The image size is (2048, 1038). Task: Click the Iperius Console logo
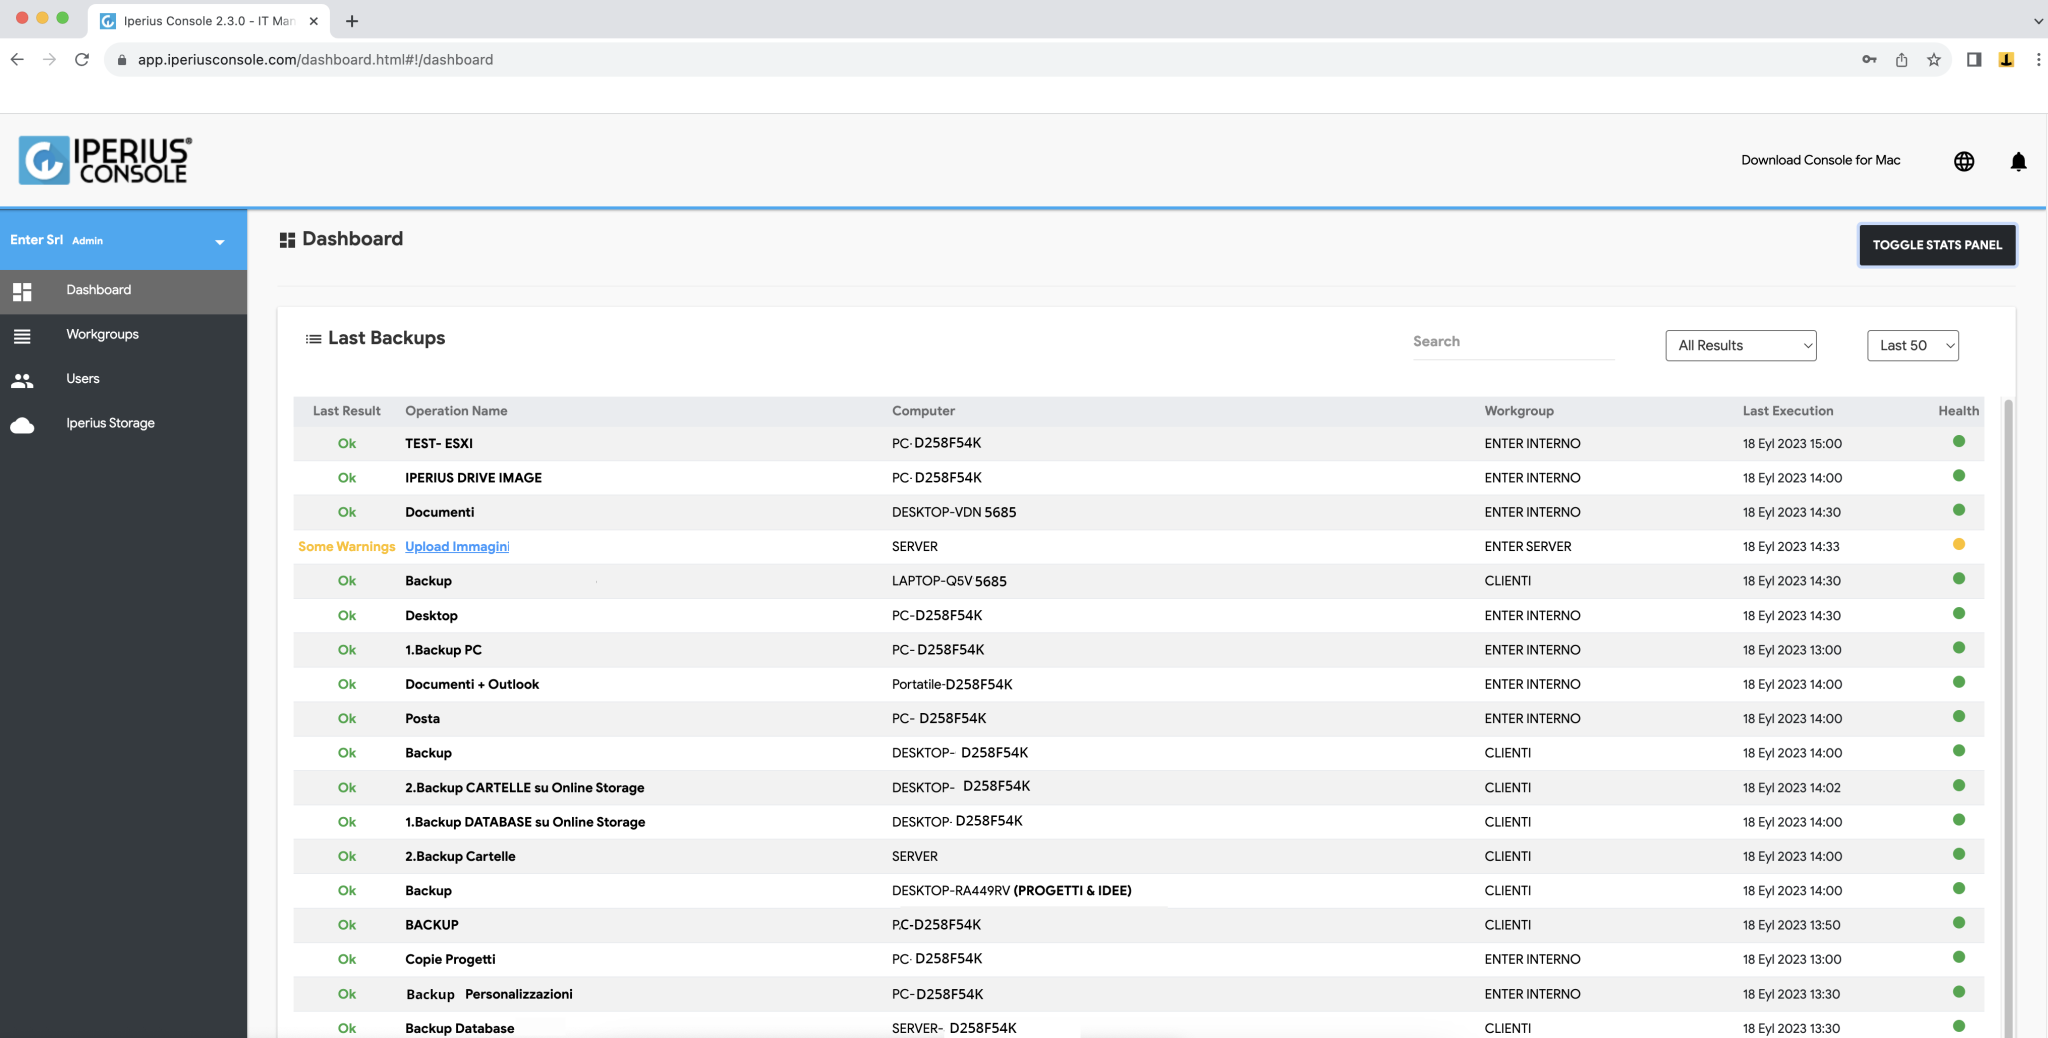[x=105, y=160]
